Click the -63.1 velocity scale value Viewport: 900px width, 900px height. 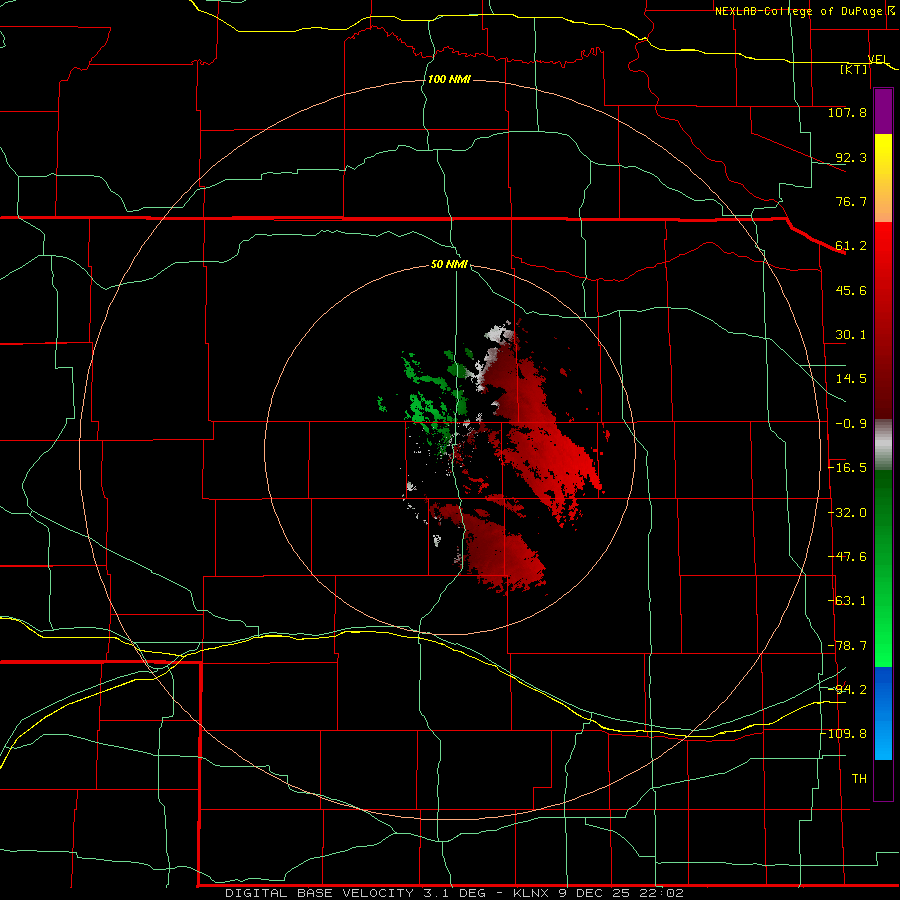pyautogui.click(x=847, y=601)
